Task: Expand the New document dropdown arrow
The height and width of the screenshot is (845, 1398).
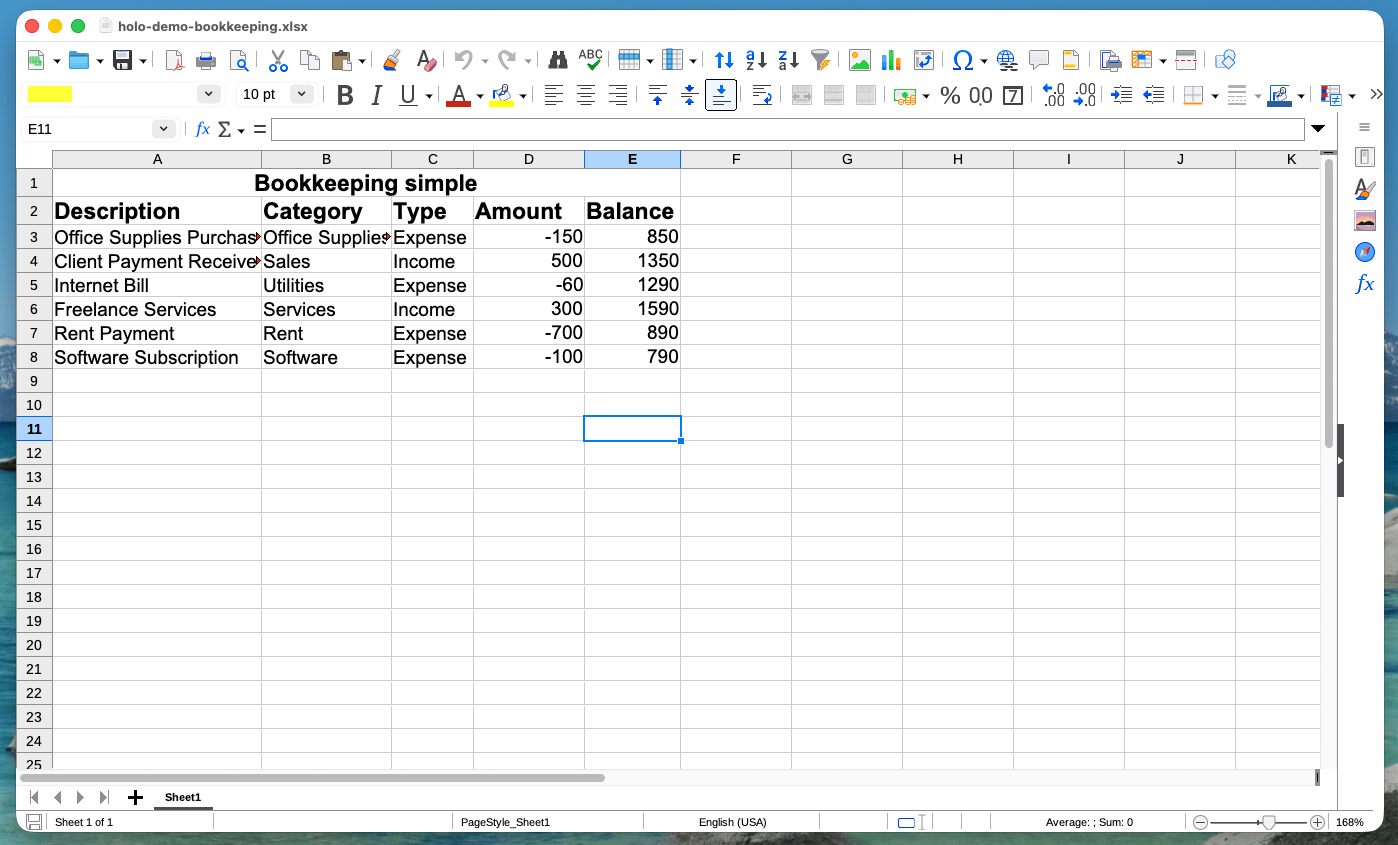Action: 56,62
